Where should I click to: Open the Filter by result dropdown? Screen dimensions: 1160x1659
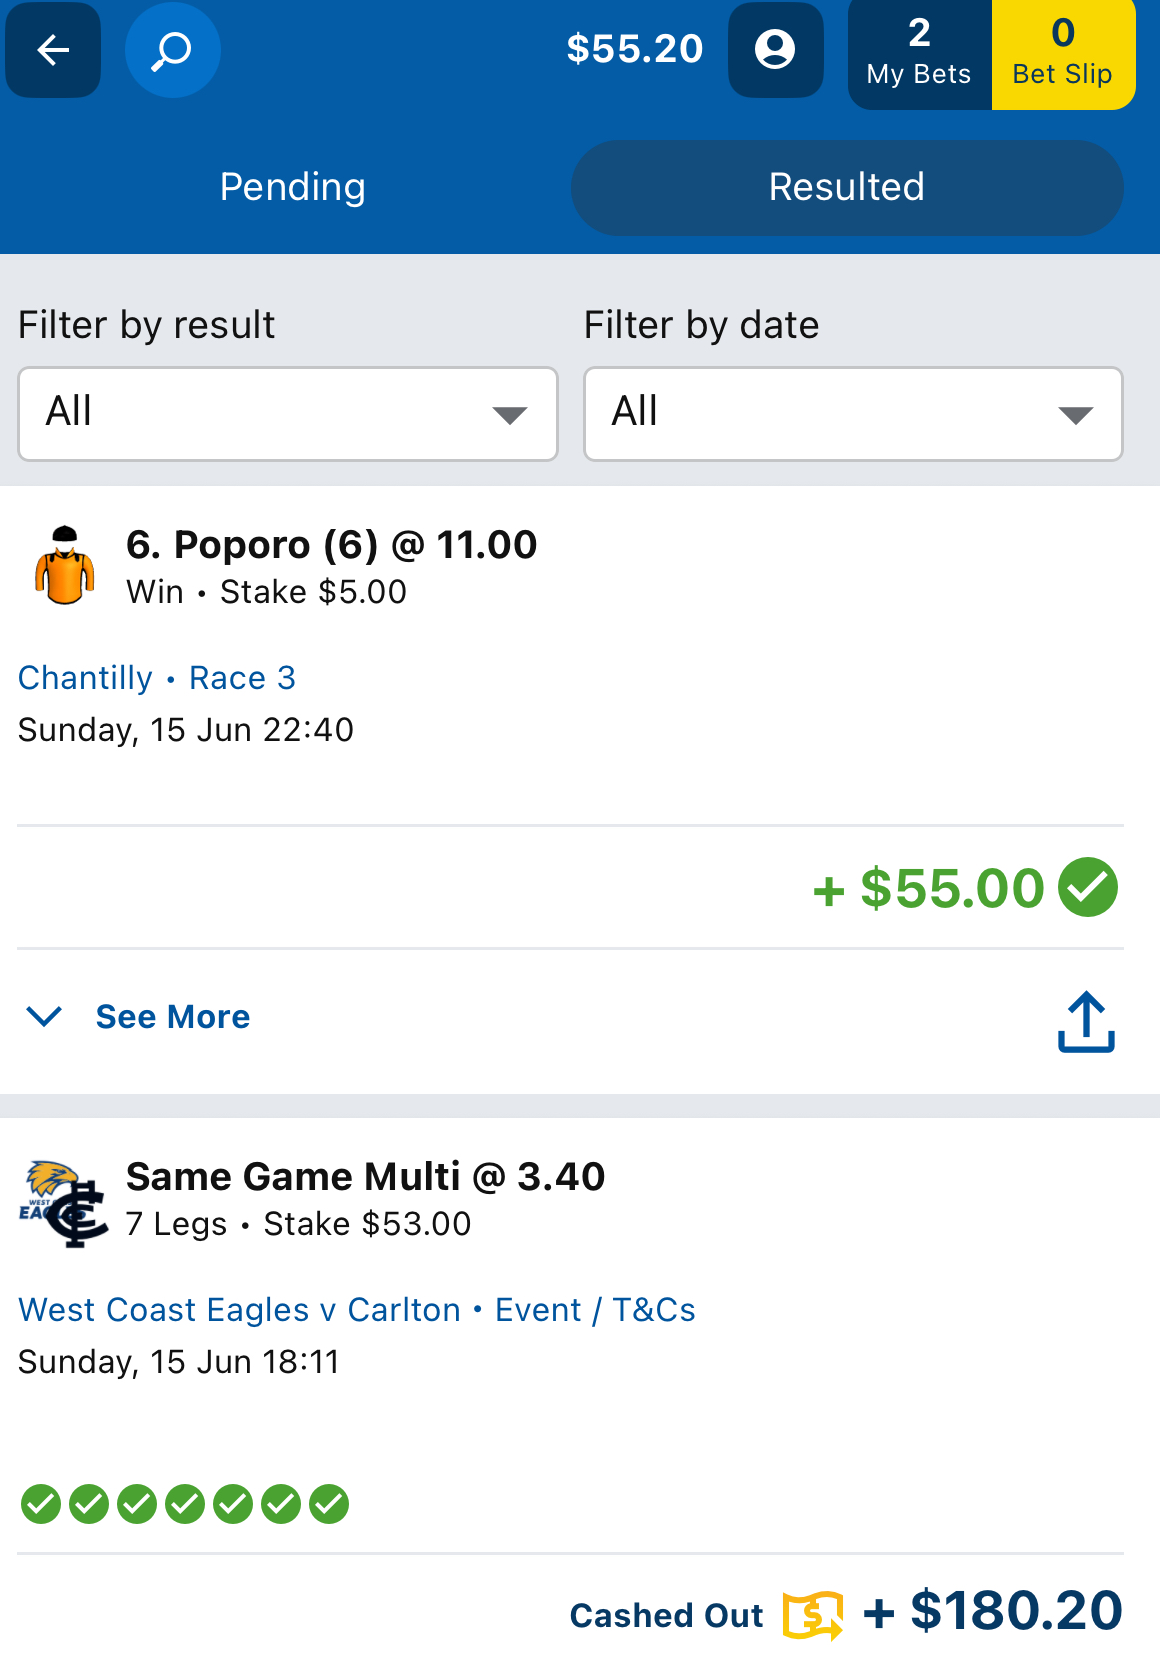[x=288, y=414]
